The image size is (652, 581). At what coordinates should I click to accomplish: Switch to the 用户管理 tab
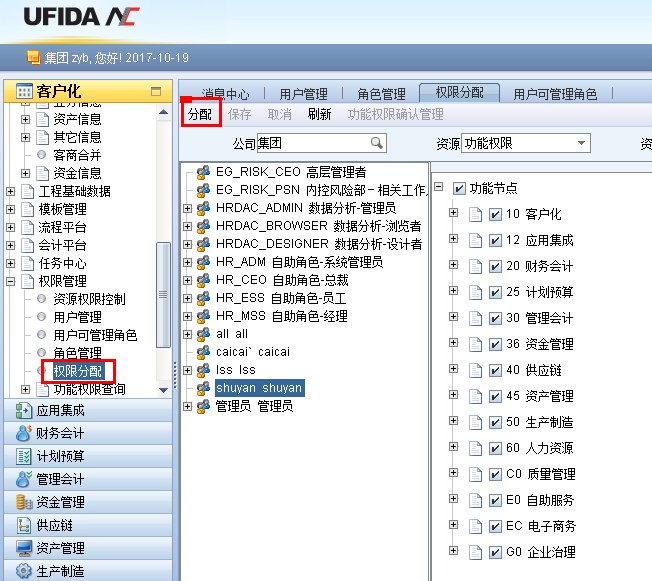pos(303,94)
